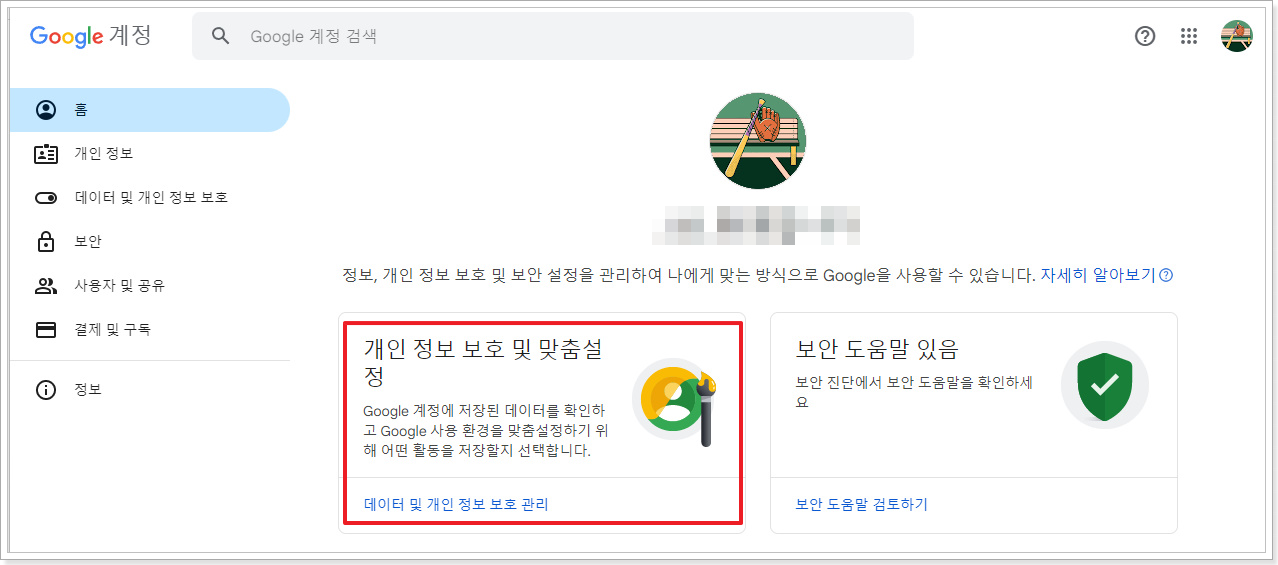Click the 홈 person circle icon
The width and height of the screenshot is (1278, 565).
[46, 110]
